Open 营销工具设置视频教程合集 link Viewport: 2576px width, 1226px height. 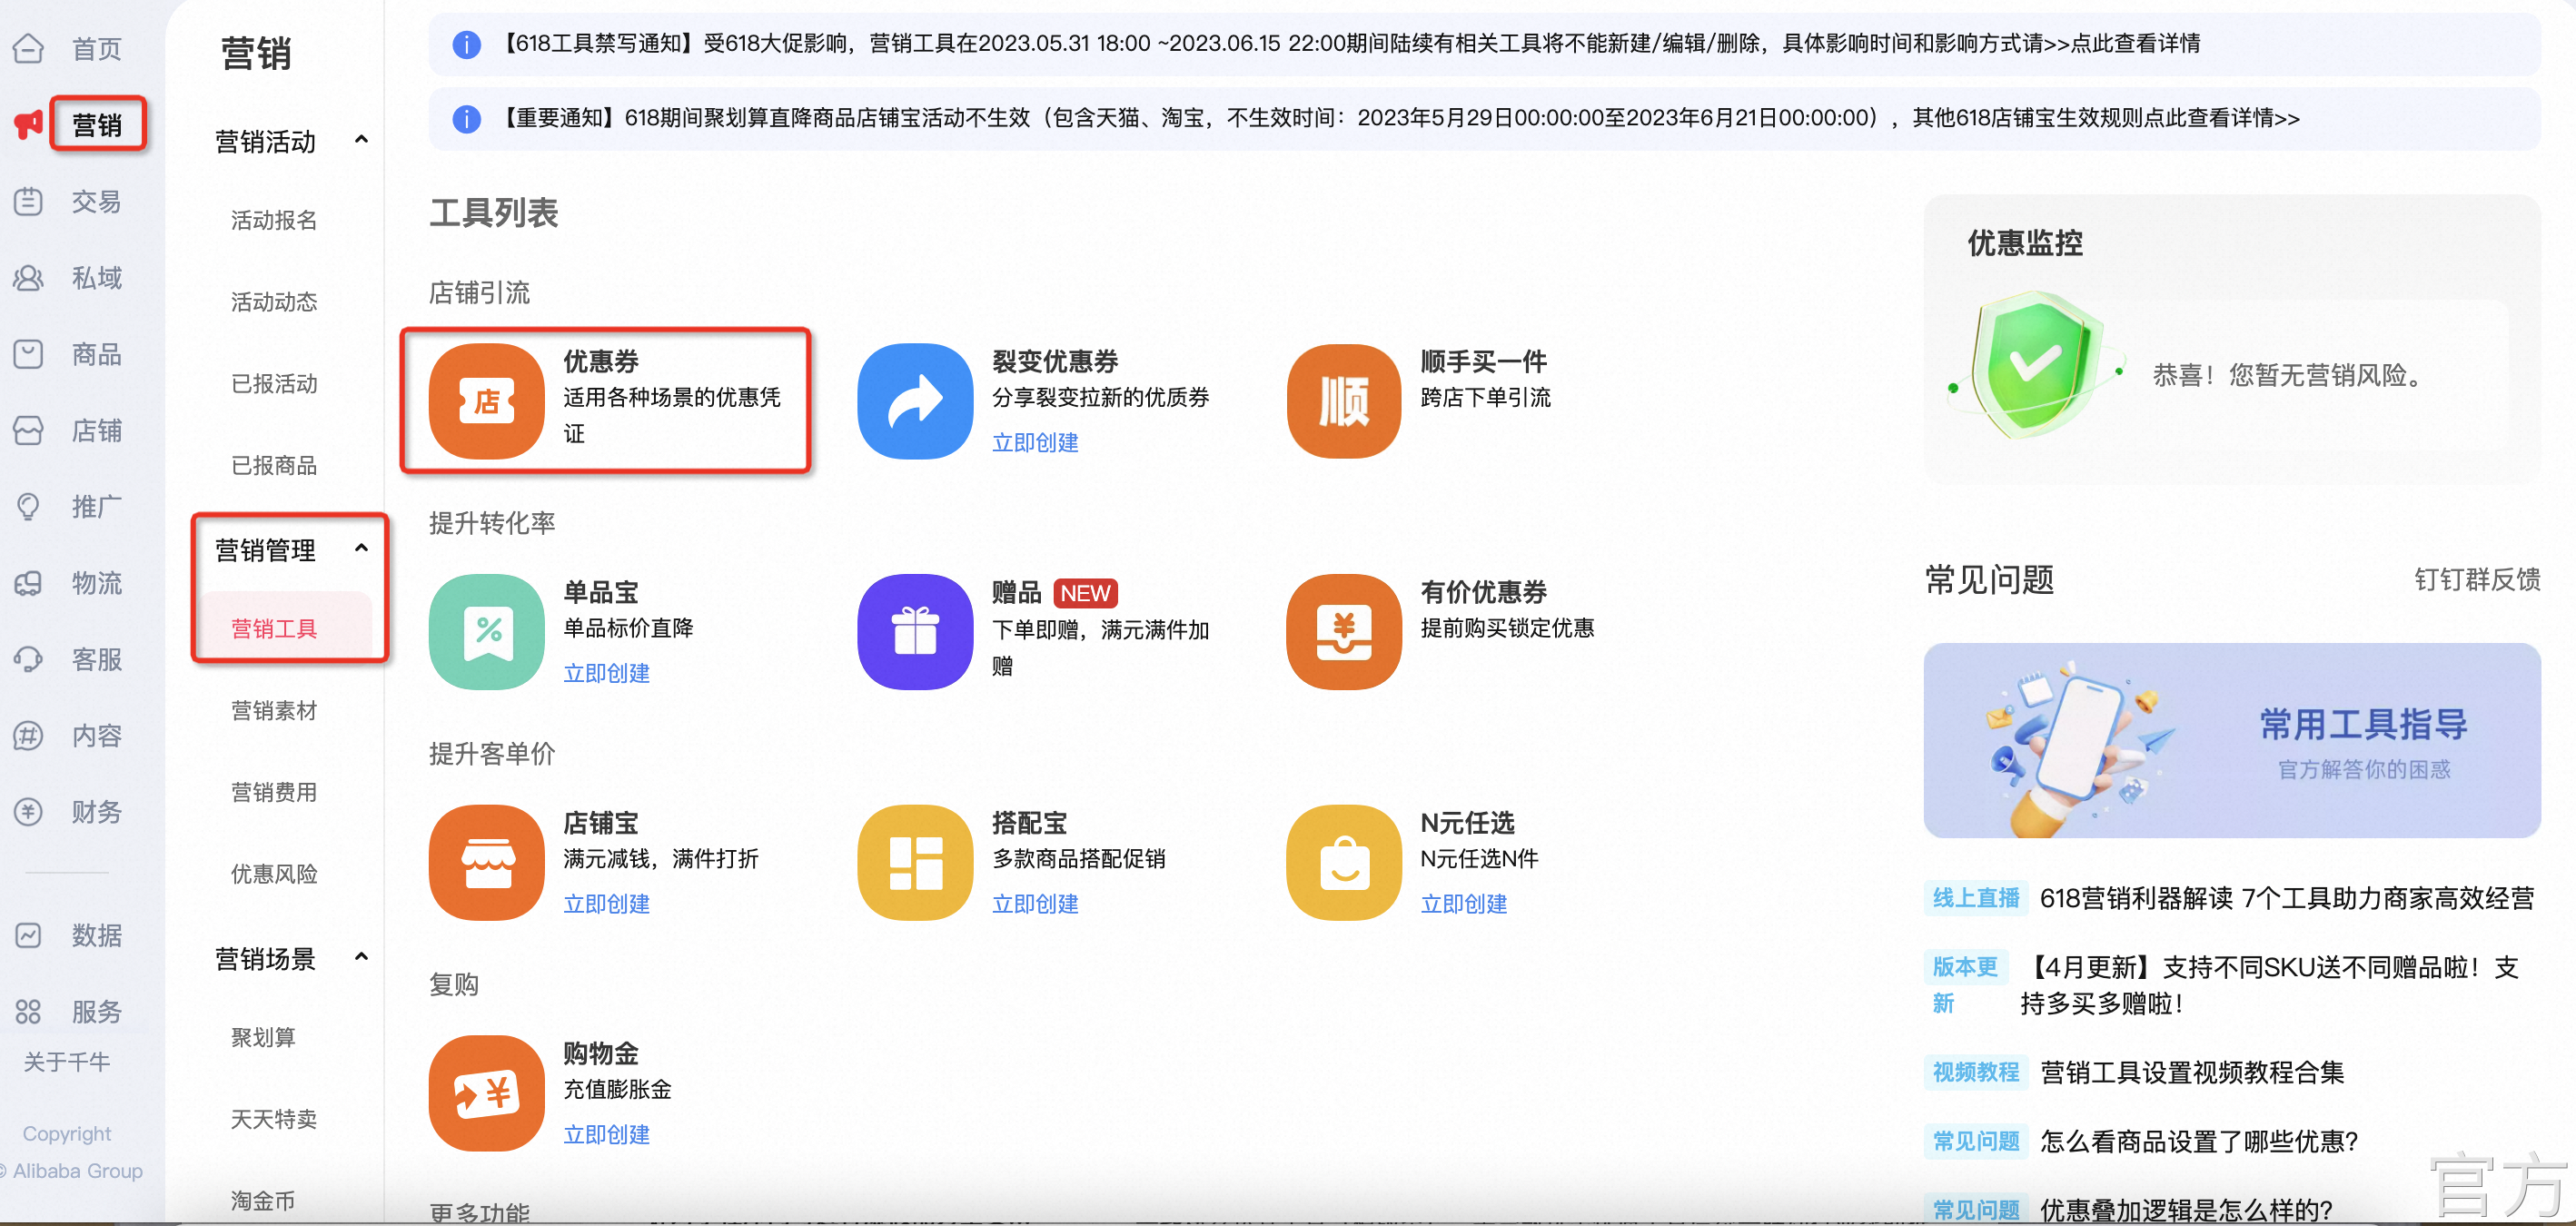pos(2192,1073)
